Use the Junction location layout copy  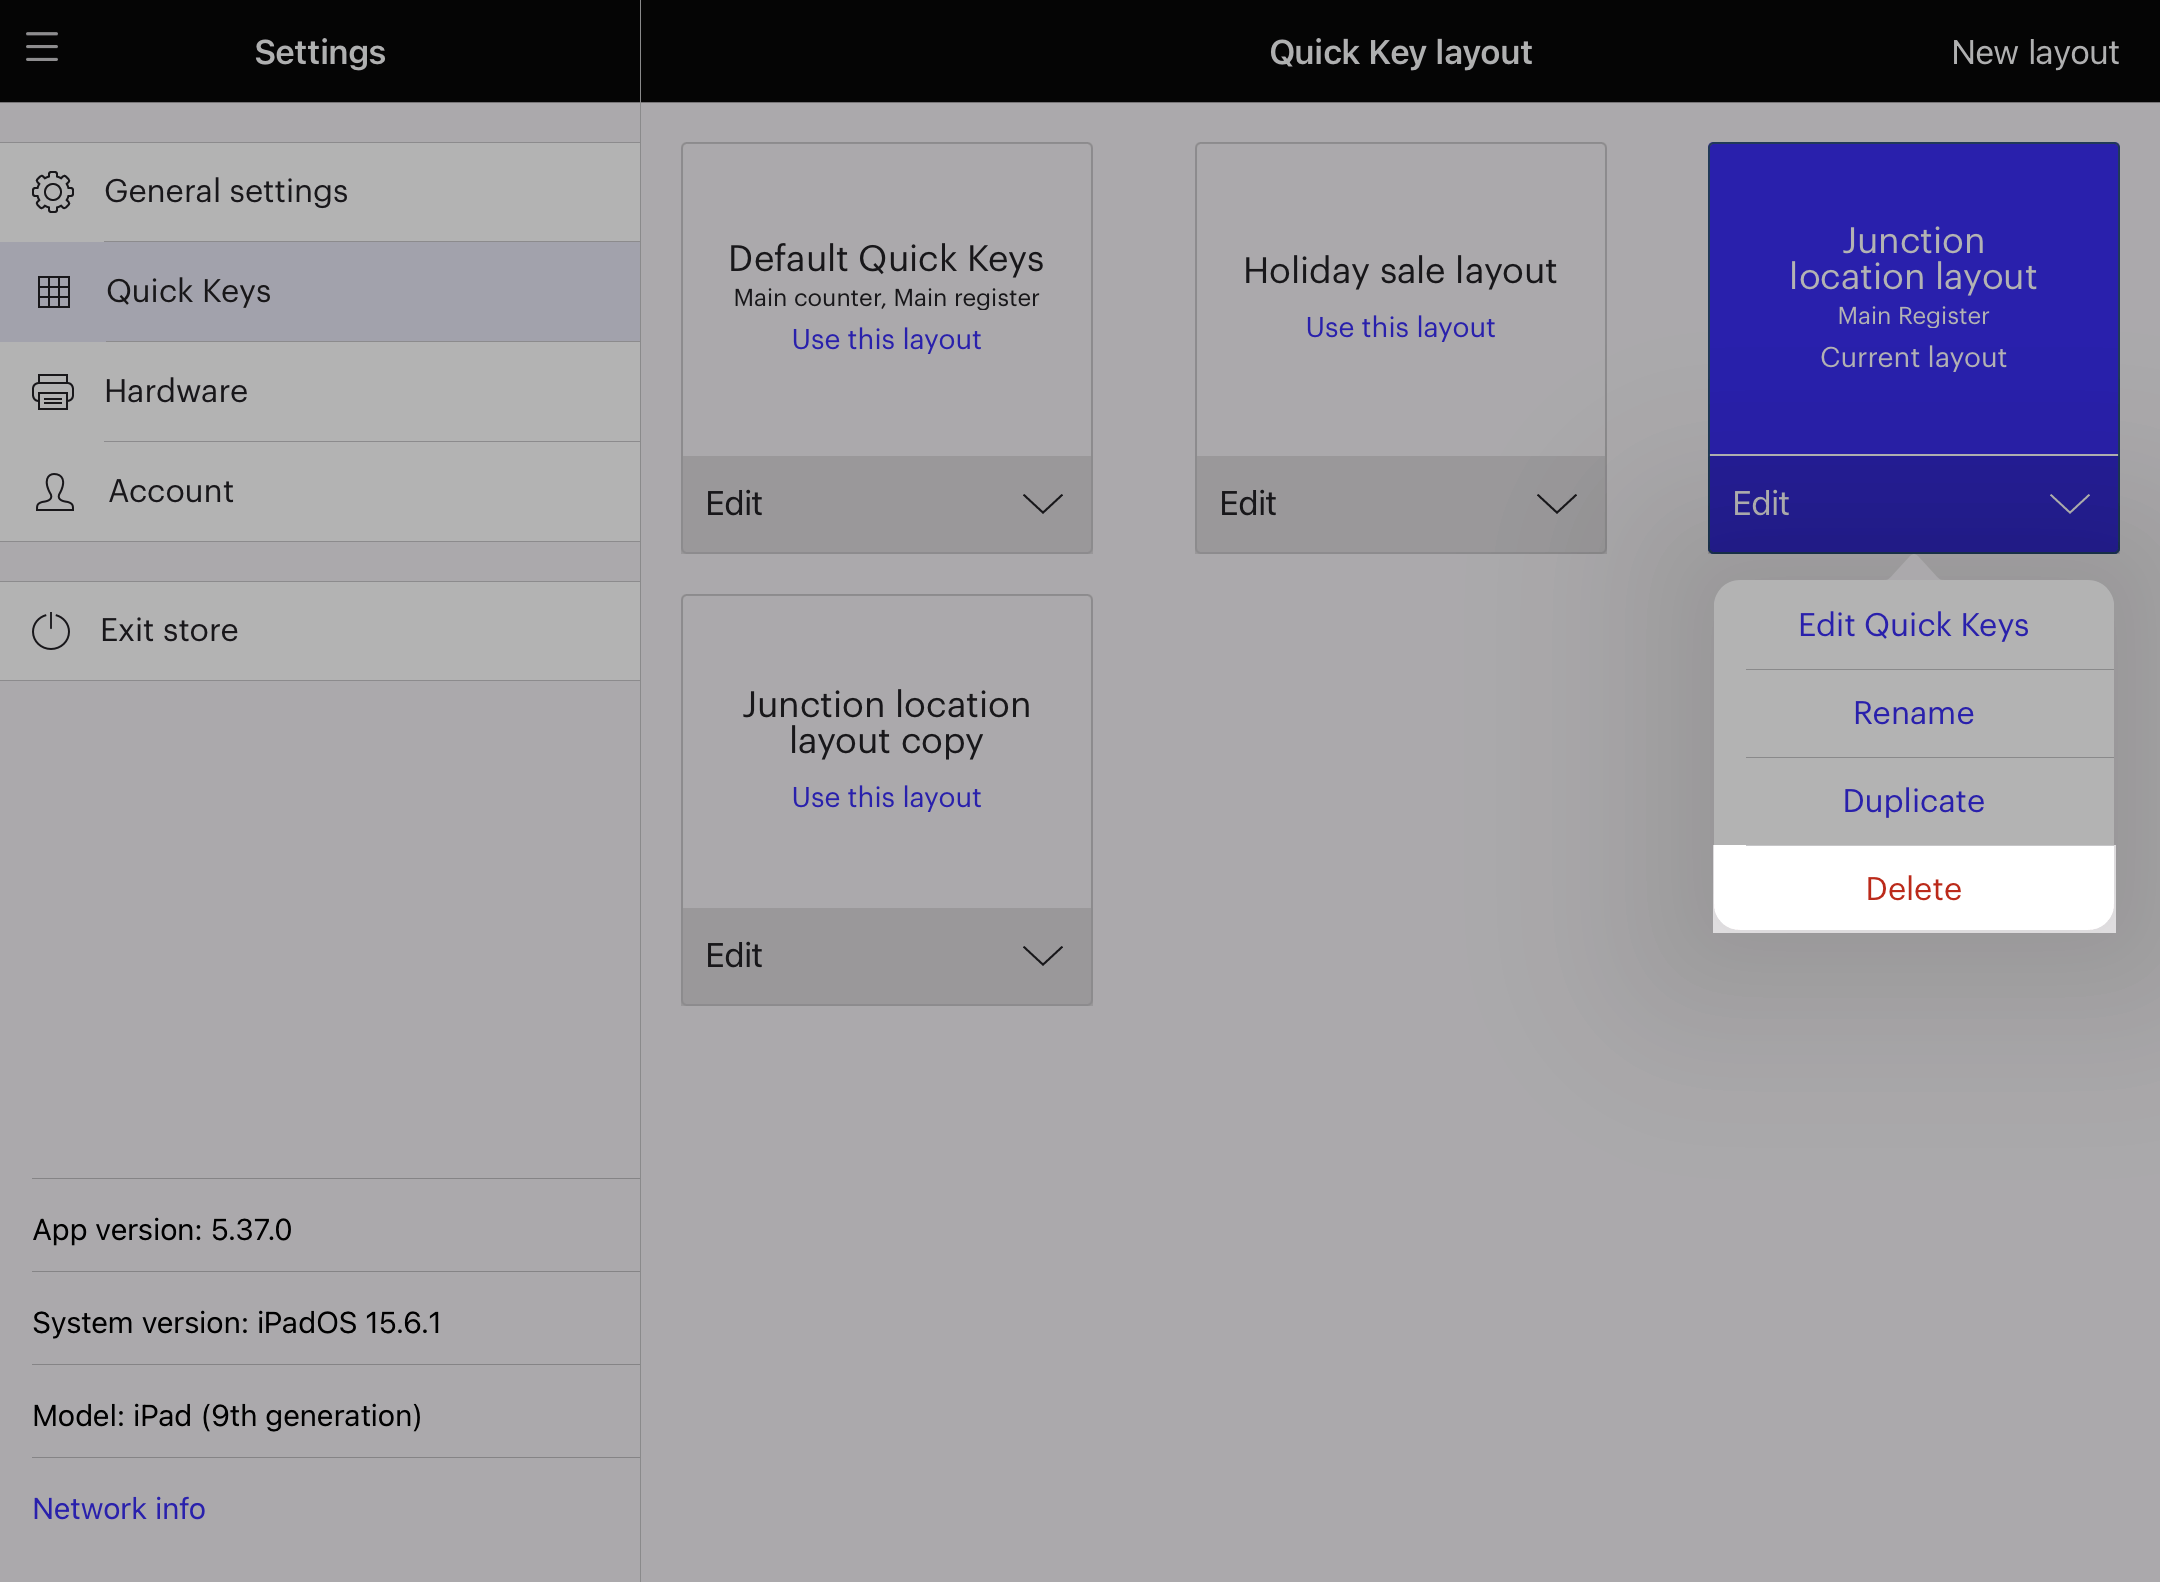[x=886, y=798]
